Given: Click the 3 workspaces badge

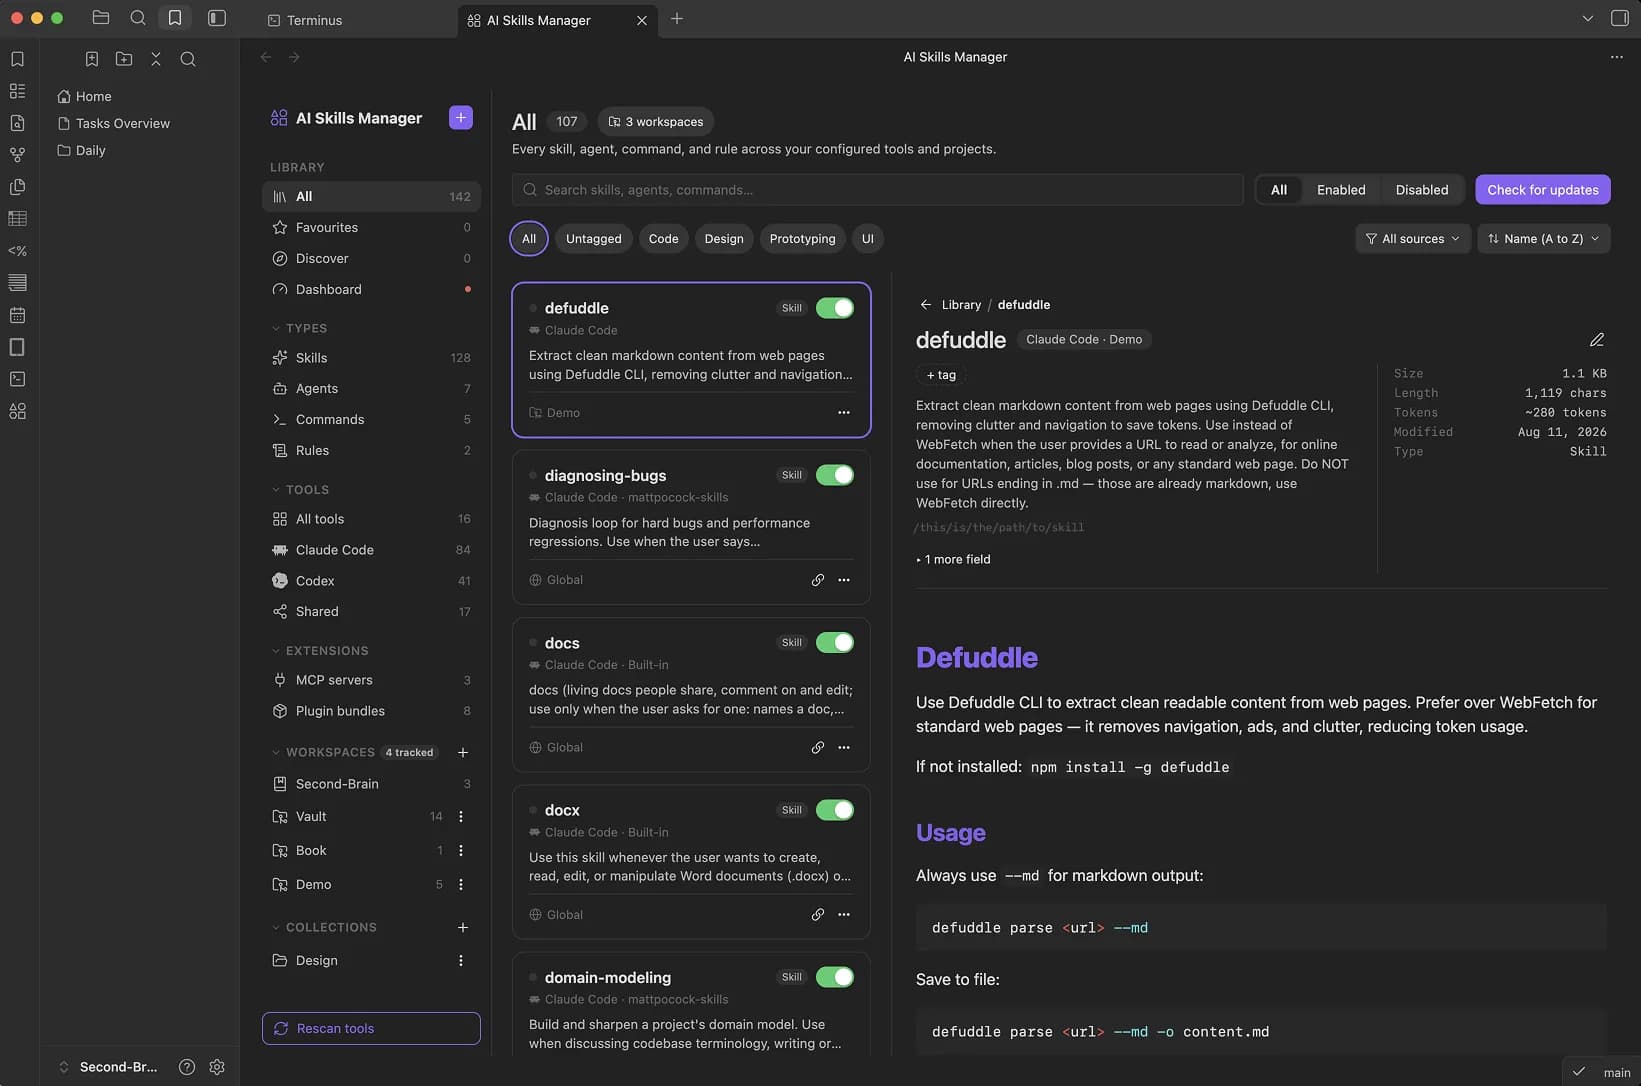Looking at the screenshot, I should point(656,122).
